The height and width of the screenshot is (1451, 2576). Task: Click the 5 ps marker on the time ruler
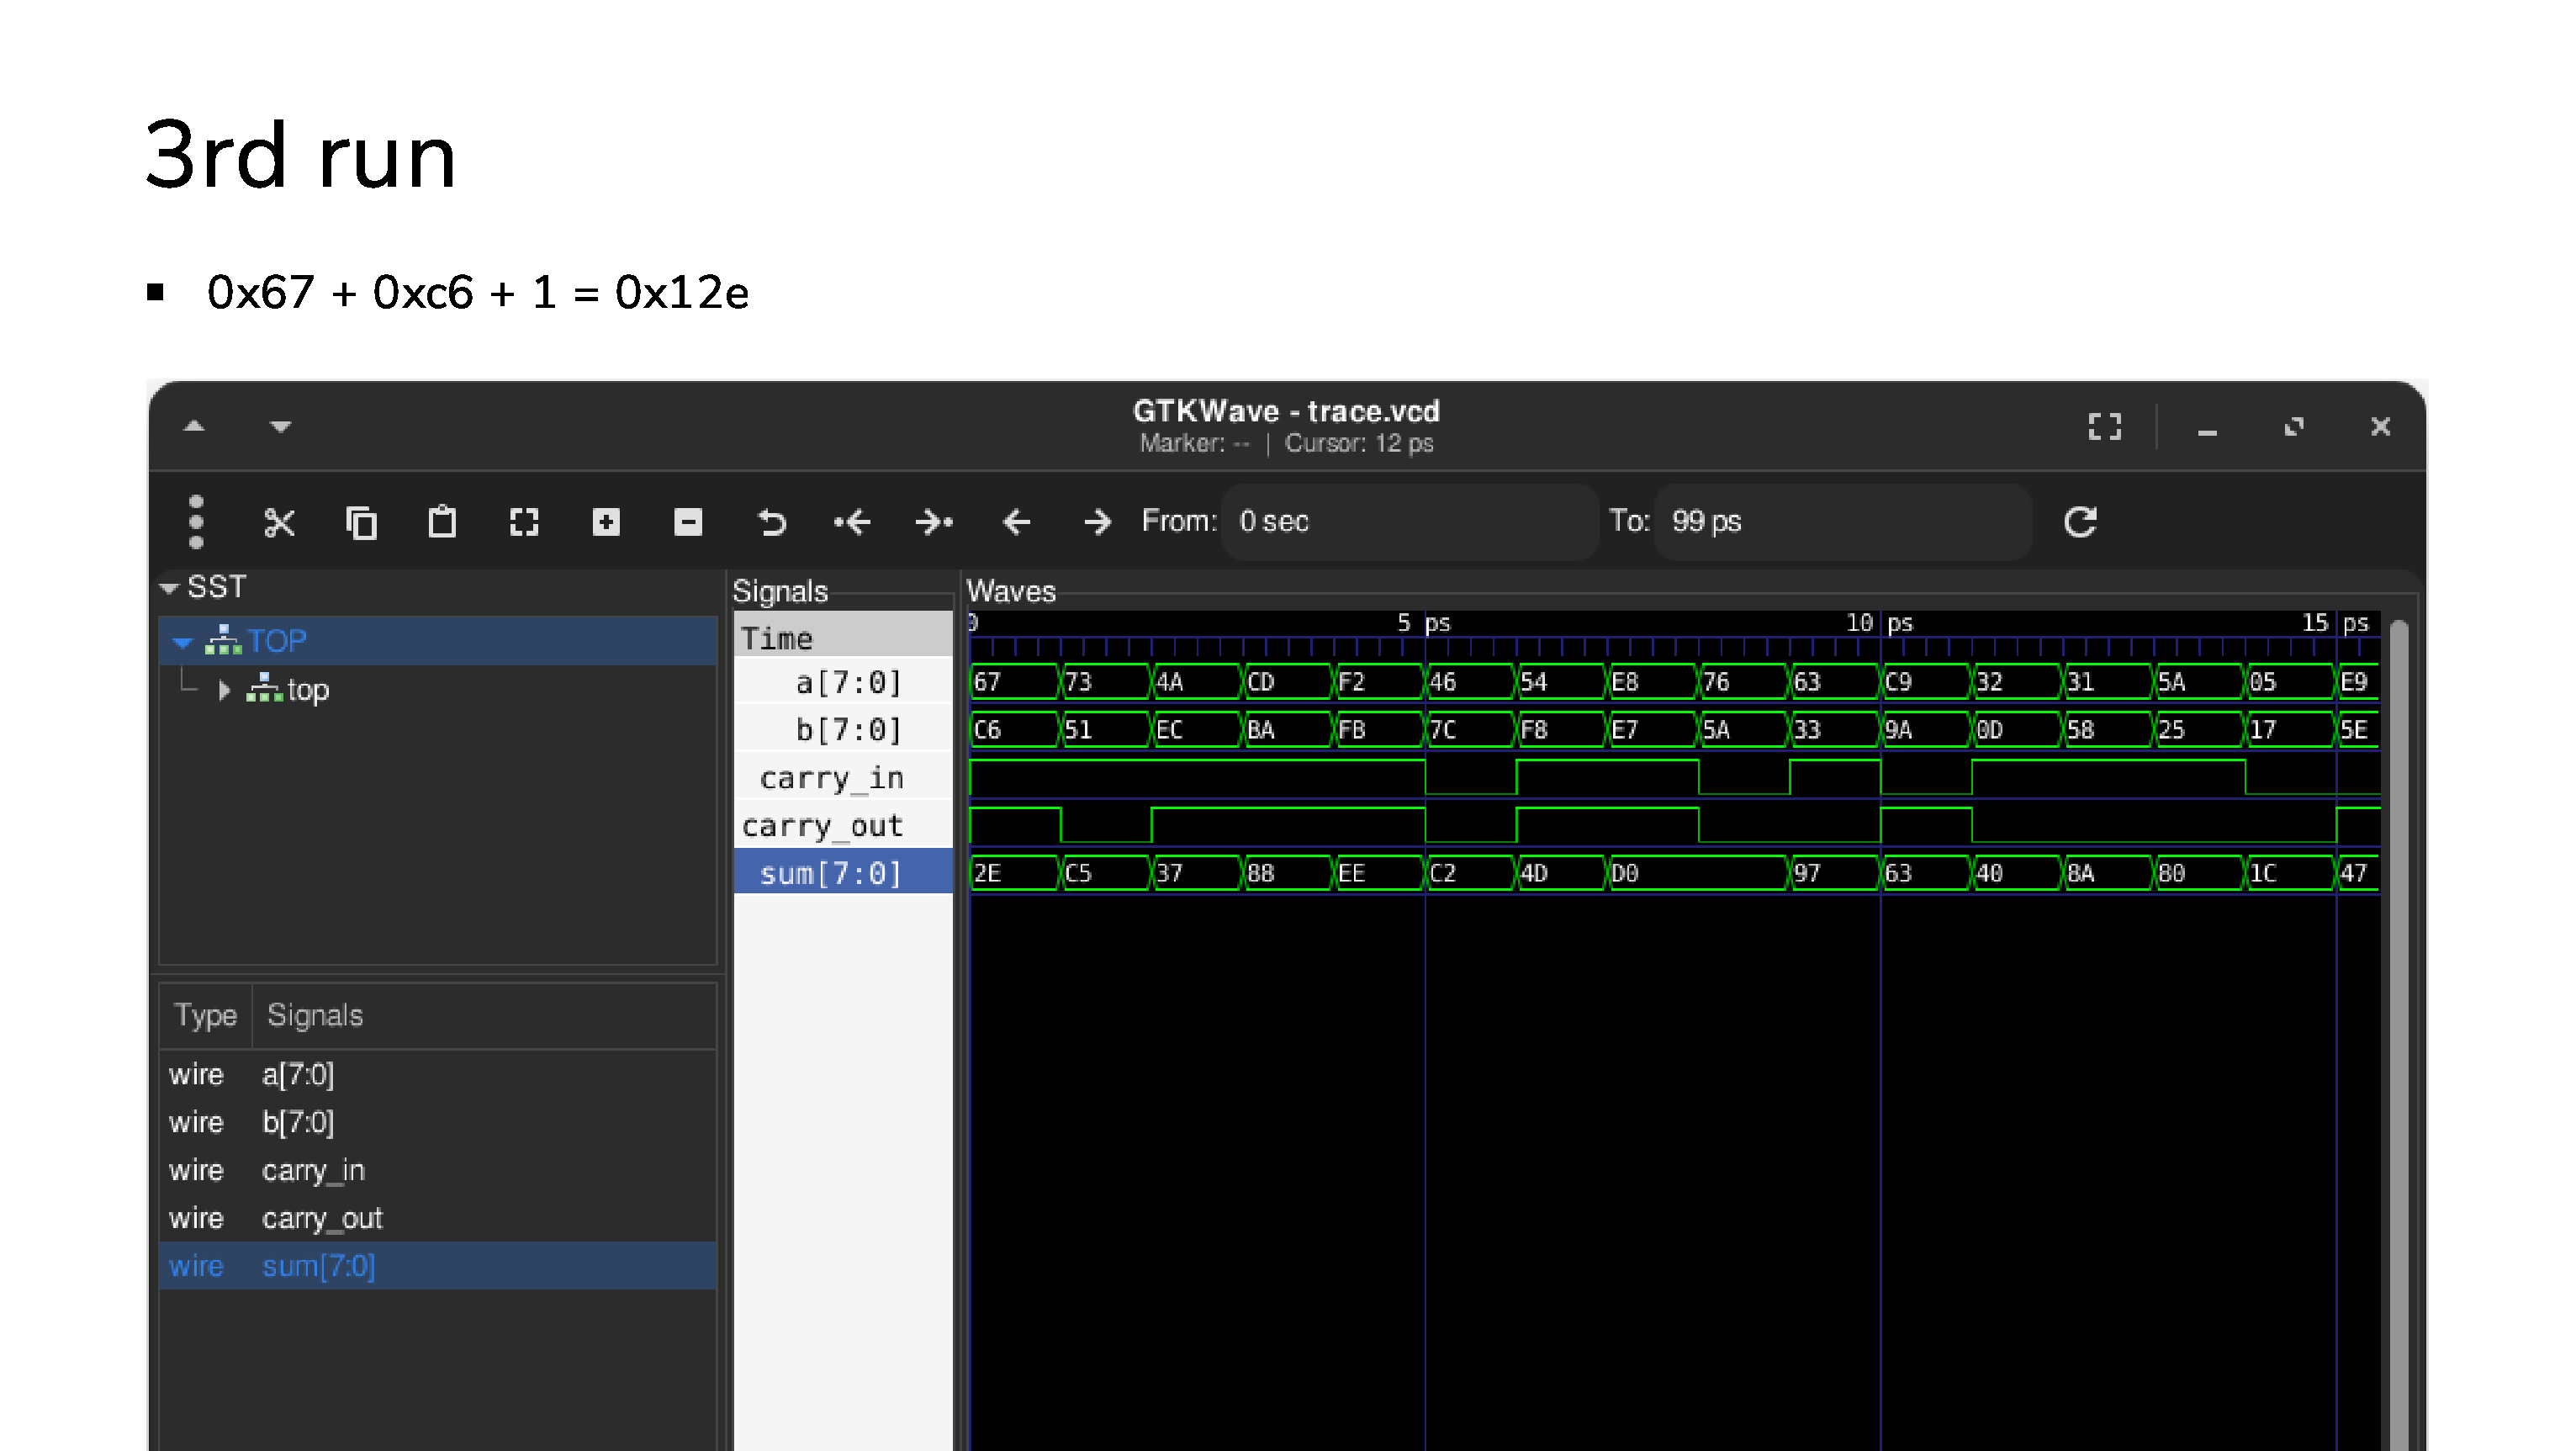[1424, 623]
